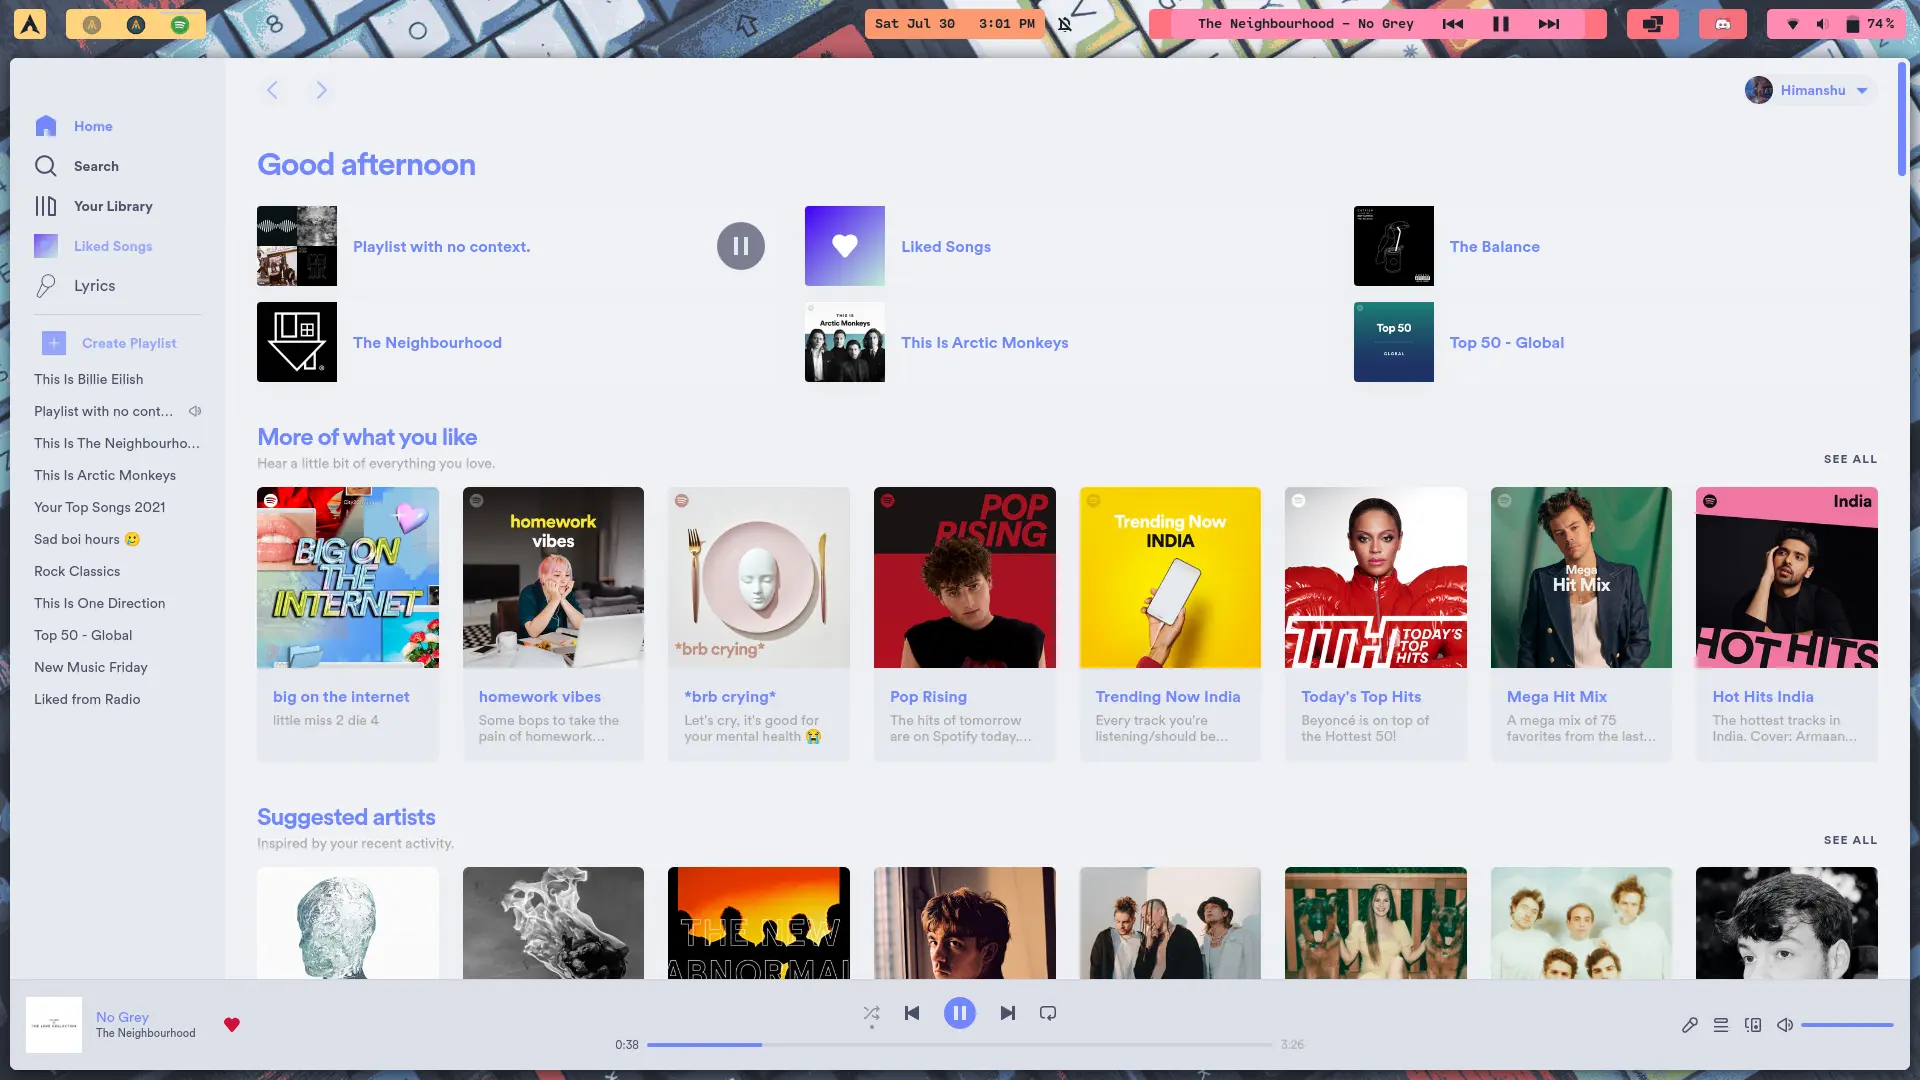
Task: Click the Discord icon in the top bar
Action: [x=1722, y=24]
